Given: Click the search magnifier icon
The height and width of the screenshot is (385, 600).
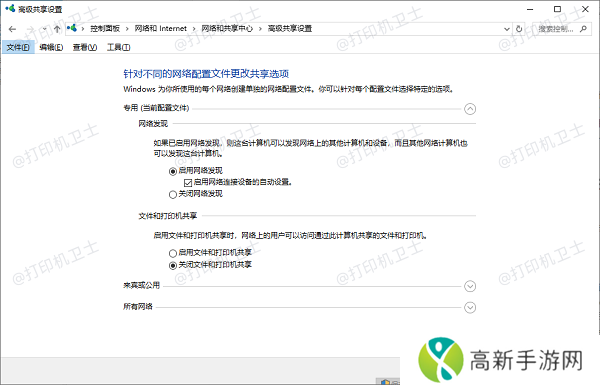Looking at the screenshot, I should click(x=583, y=29).
